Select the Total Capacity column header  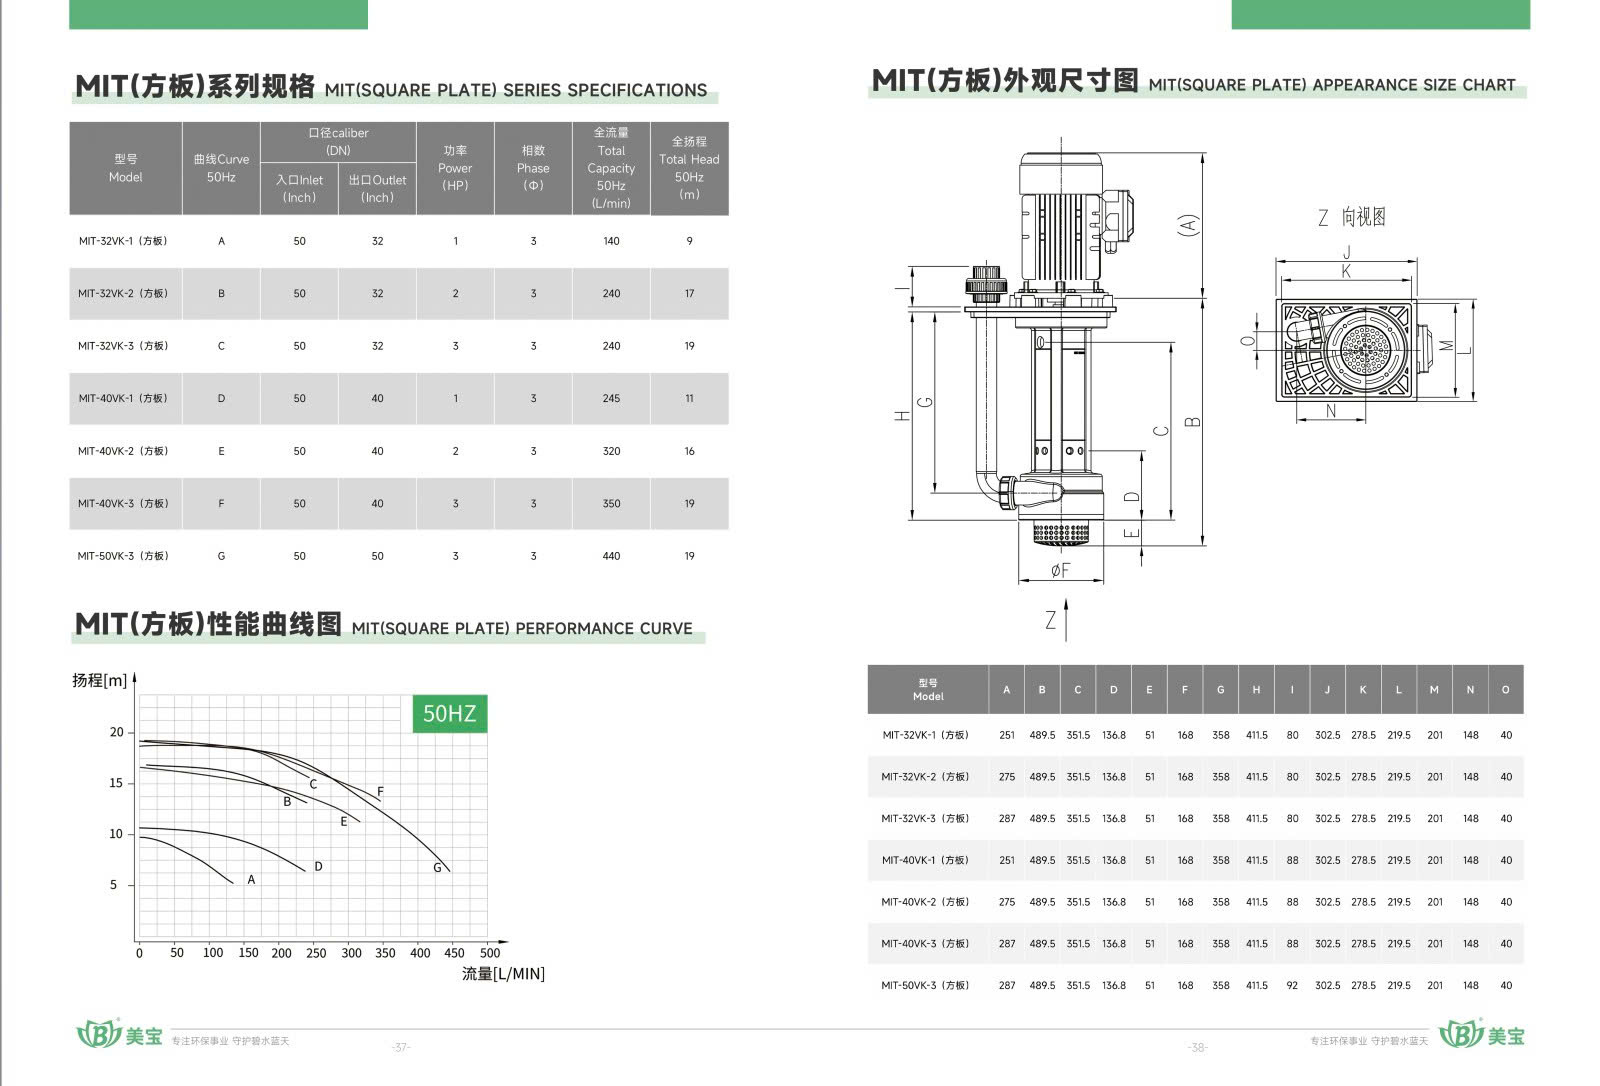[x=611, y=168]
